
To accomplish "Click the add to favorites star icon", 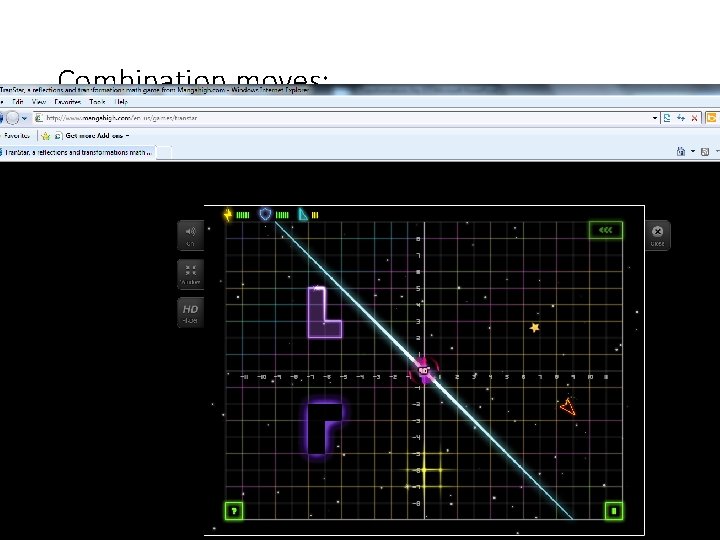I will click(x=45, y=136).
